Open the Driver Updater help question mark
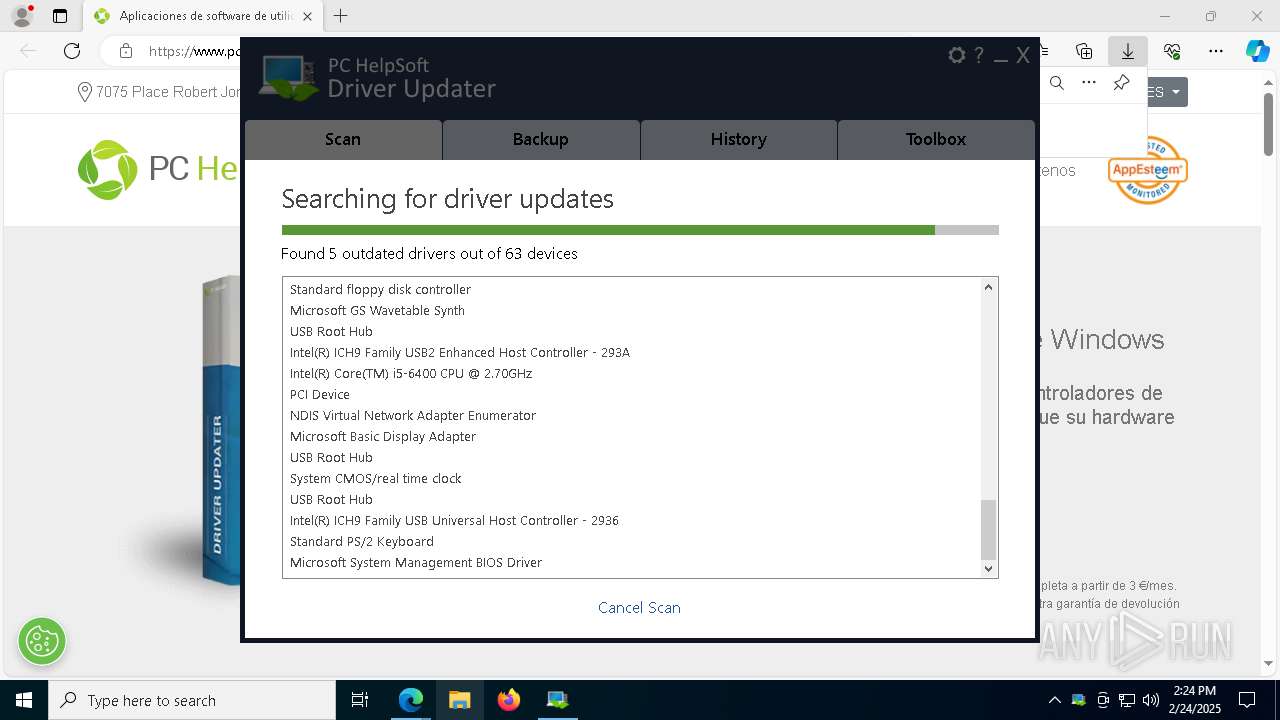 979,55
